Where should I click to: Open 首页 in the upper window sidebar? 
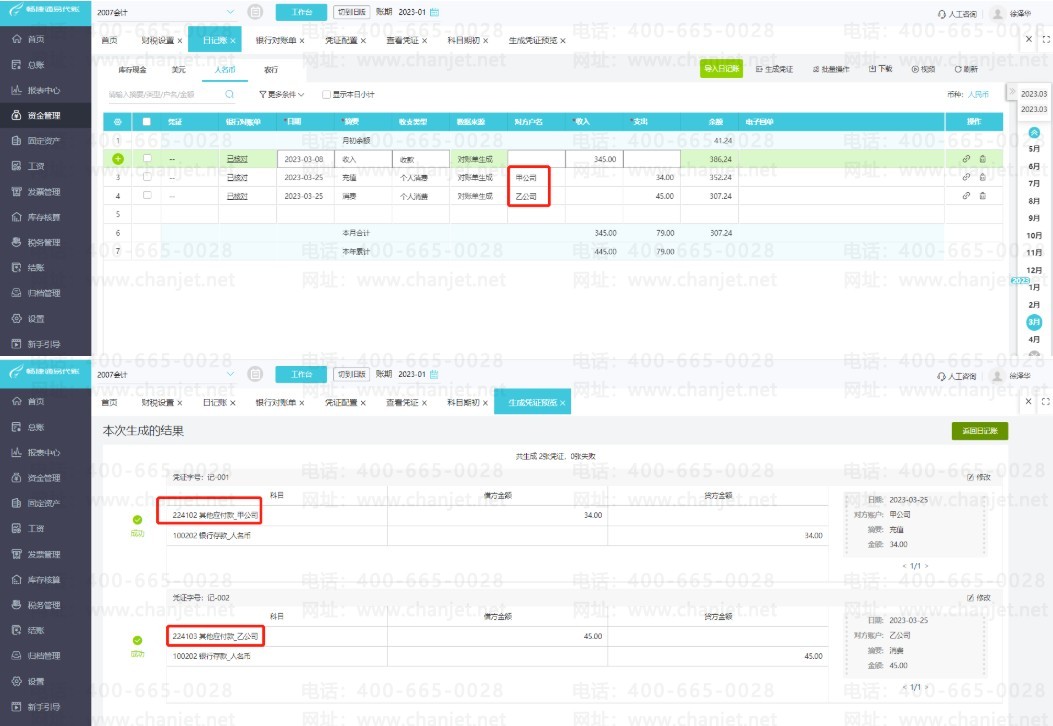(36, 40)
